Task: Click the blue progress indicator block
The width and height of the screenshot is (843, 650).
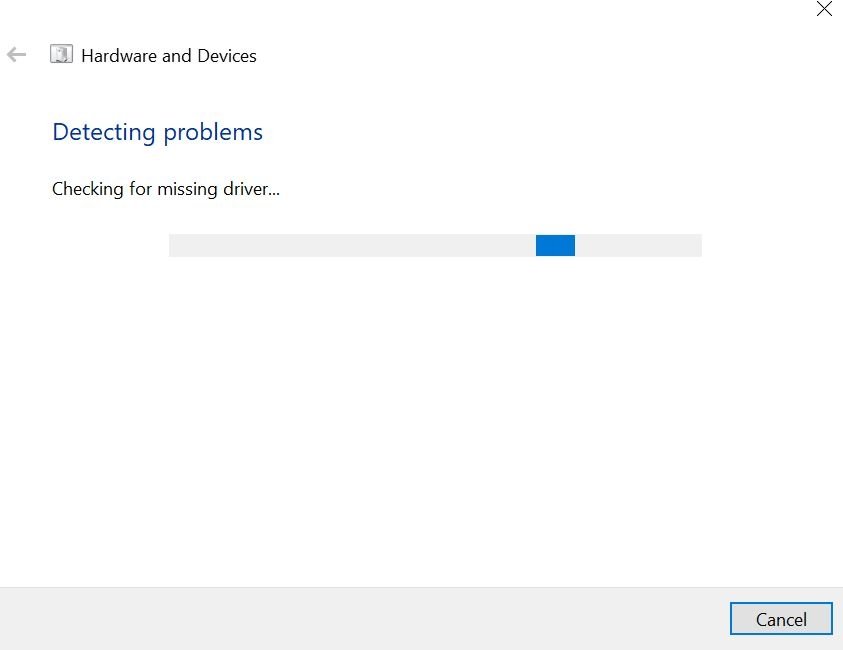Action: click(x=555, y=245)
